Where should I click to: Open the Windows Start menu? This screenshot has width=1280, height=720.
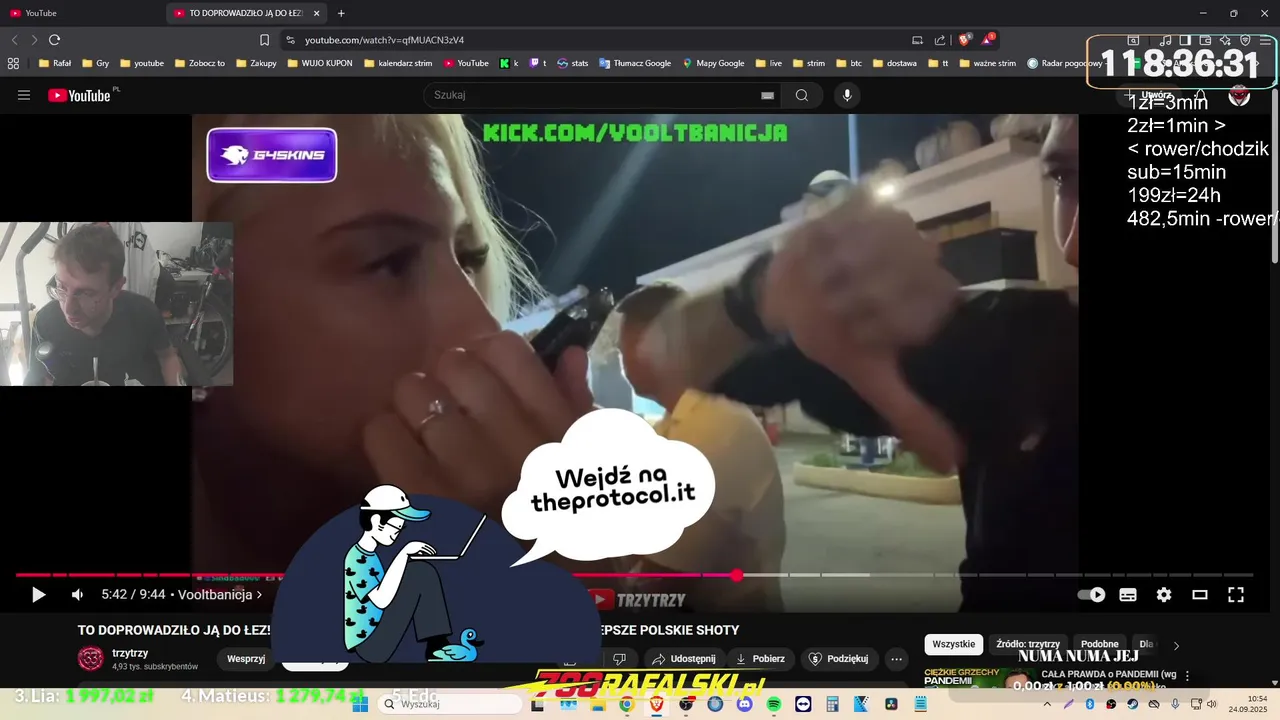tap(360, 704)
